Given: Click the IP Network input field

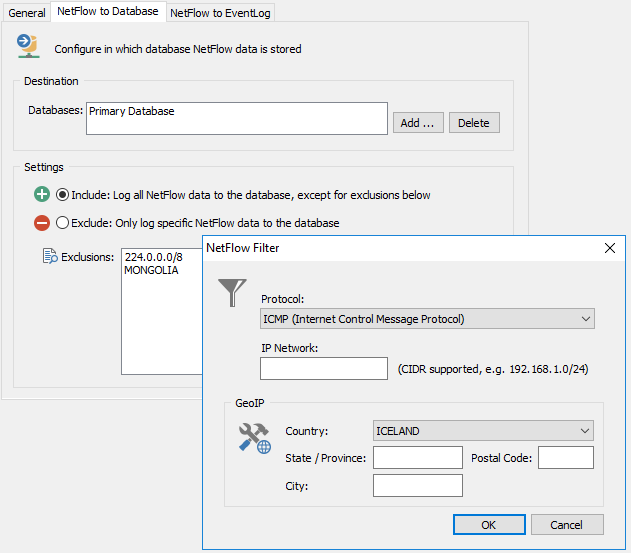Looking at the screenshot, I should click(324, 368).
